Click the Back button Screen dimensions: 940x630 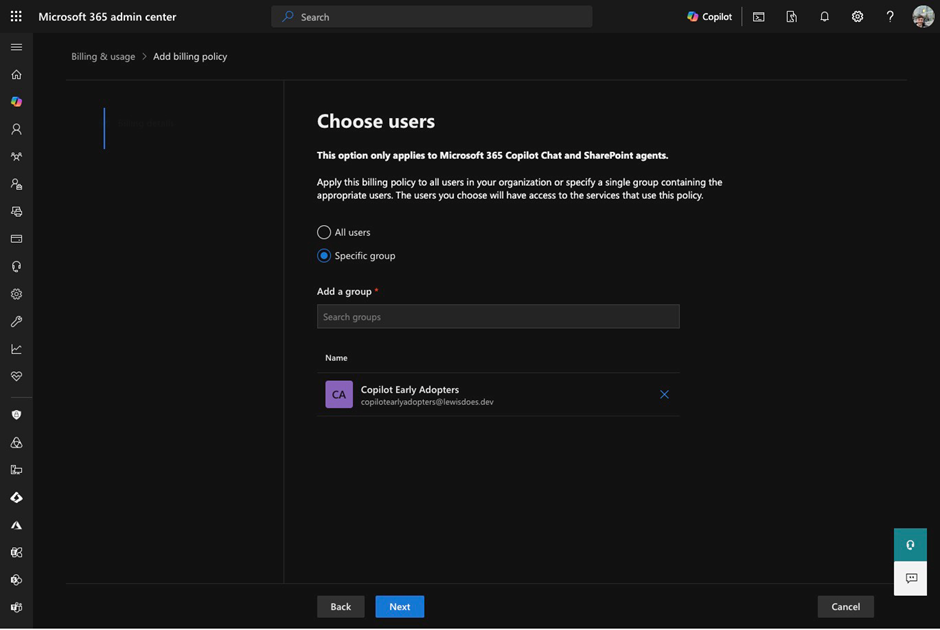(x=341, y=607)
